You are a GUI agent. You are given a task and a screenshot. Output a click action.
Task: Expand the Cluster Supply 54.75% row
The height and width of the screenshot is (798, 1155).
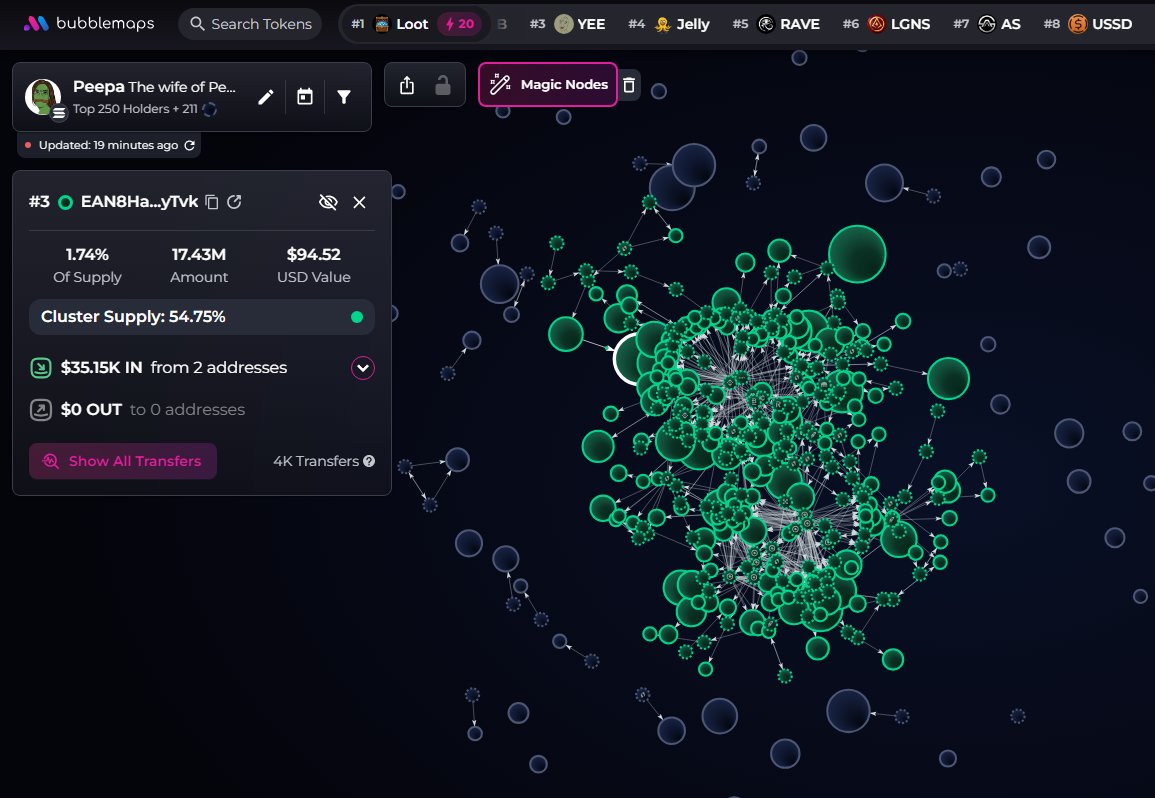pyautogui.click(x=201, y=317)
